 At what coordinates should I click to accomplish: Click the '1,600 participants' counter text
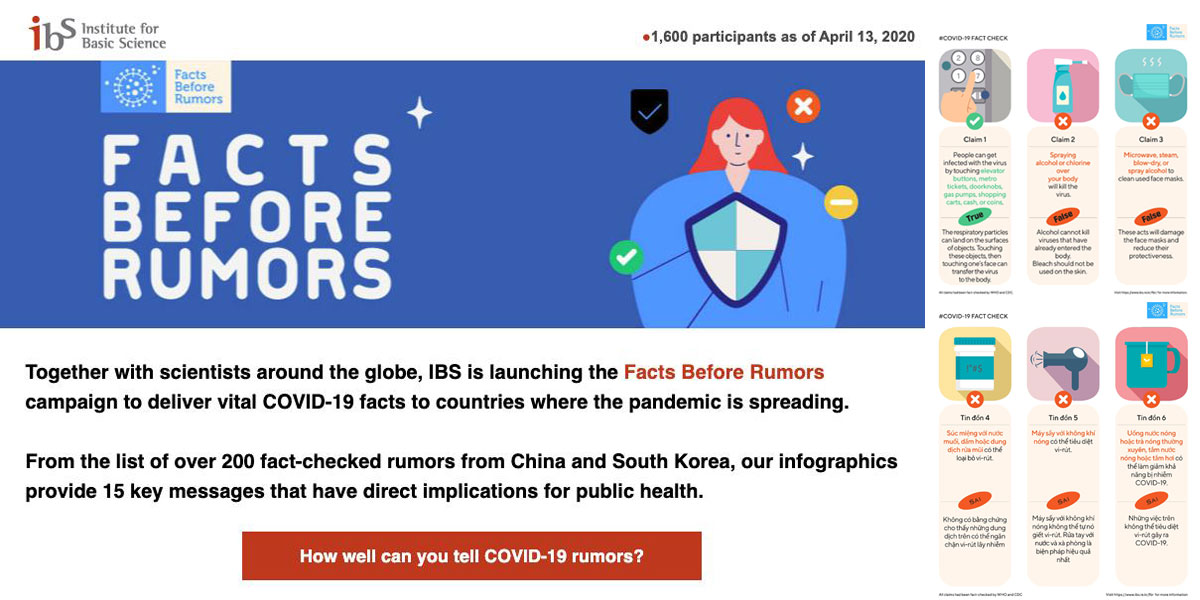pos(779,37)
